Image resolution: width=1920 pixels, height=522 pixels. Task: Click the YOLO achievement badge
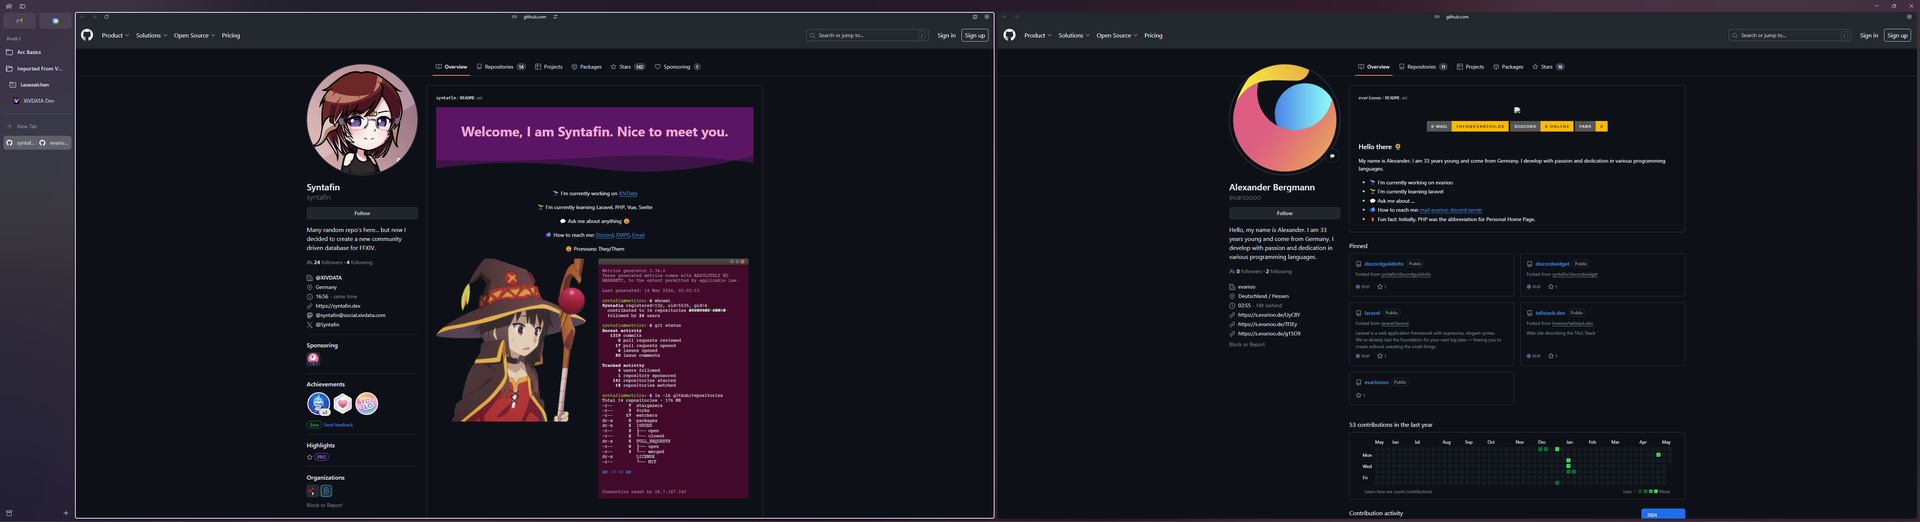click(x=367, y=403)
